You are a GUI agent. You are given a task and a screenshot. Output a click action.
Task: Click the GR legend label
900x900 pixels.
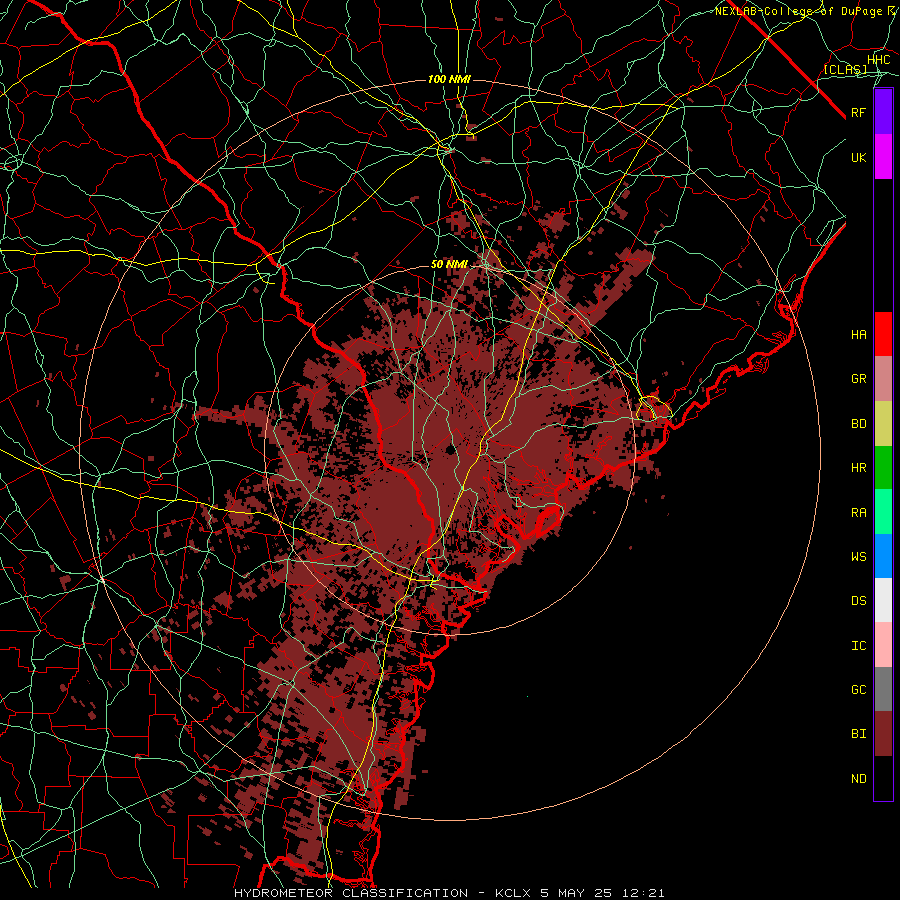(x=859, y=379)
